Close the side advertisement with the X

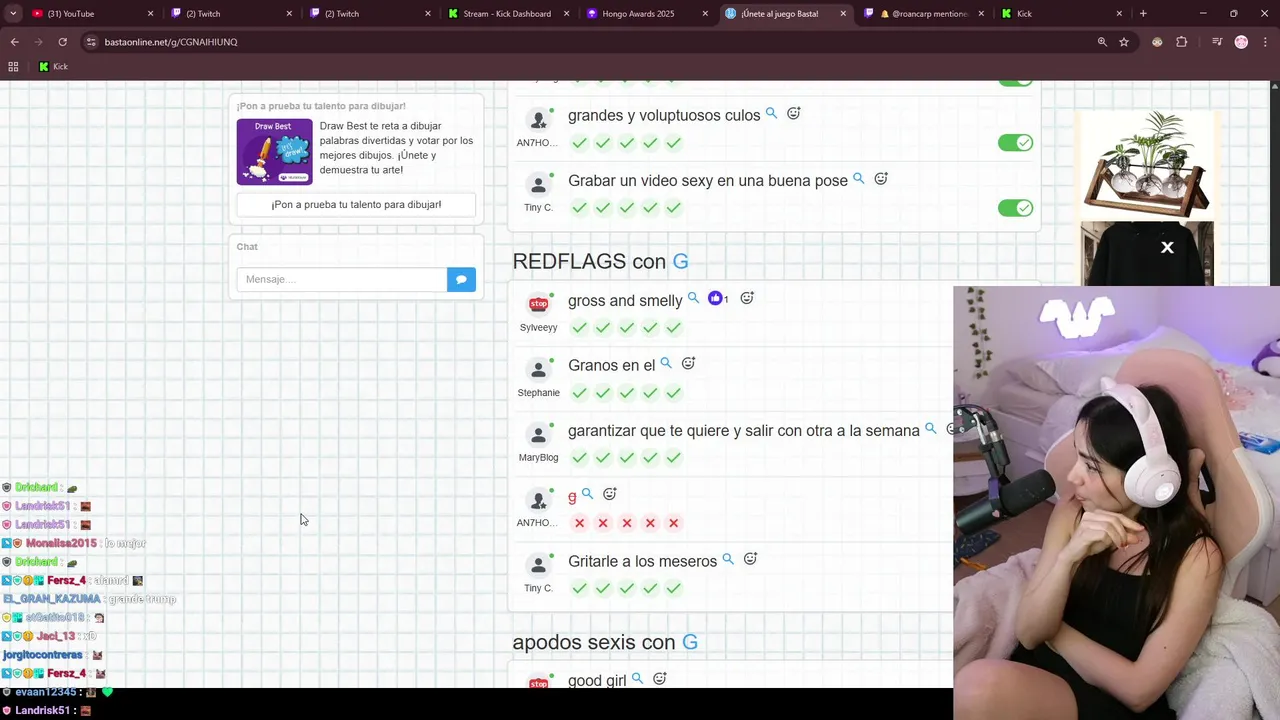tap(1167, 248)
